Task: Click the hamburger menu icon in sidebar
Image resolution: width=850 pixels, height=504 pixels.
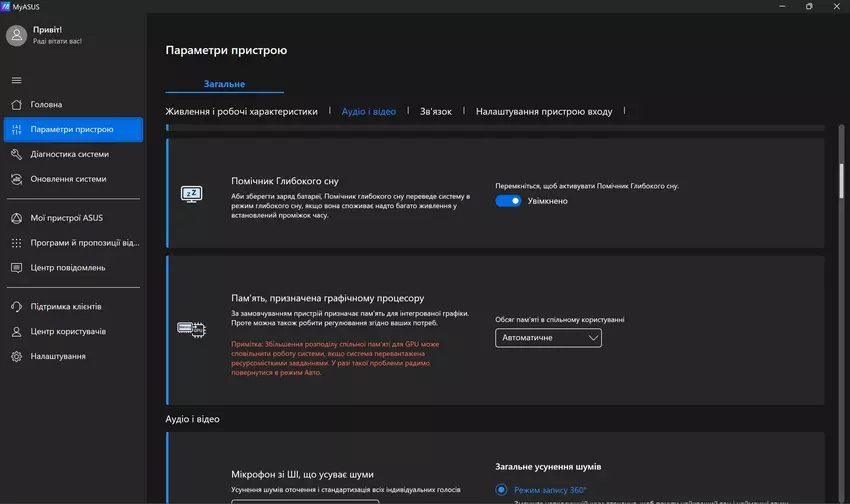Action: coord(16,80)
